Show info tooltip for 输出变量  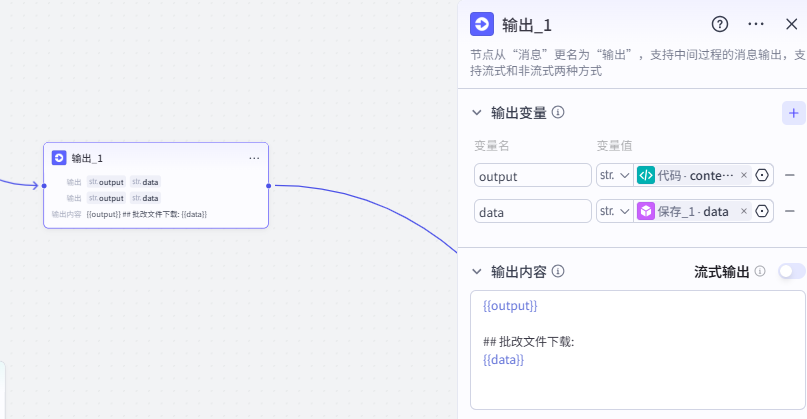coord(558,112)
